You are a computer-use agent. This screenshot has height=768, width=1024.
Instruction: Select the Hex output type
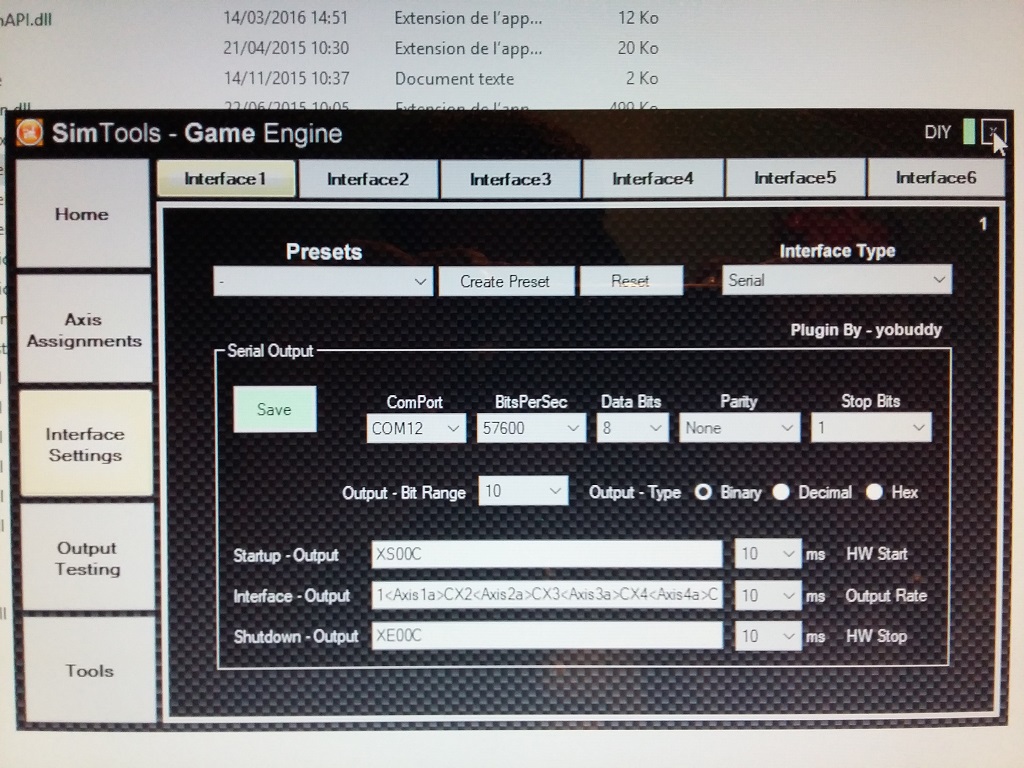874,492
